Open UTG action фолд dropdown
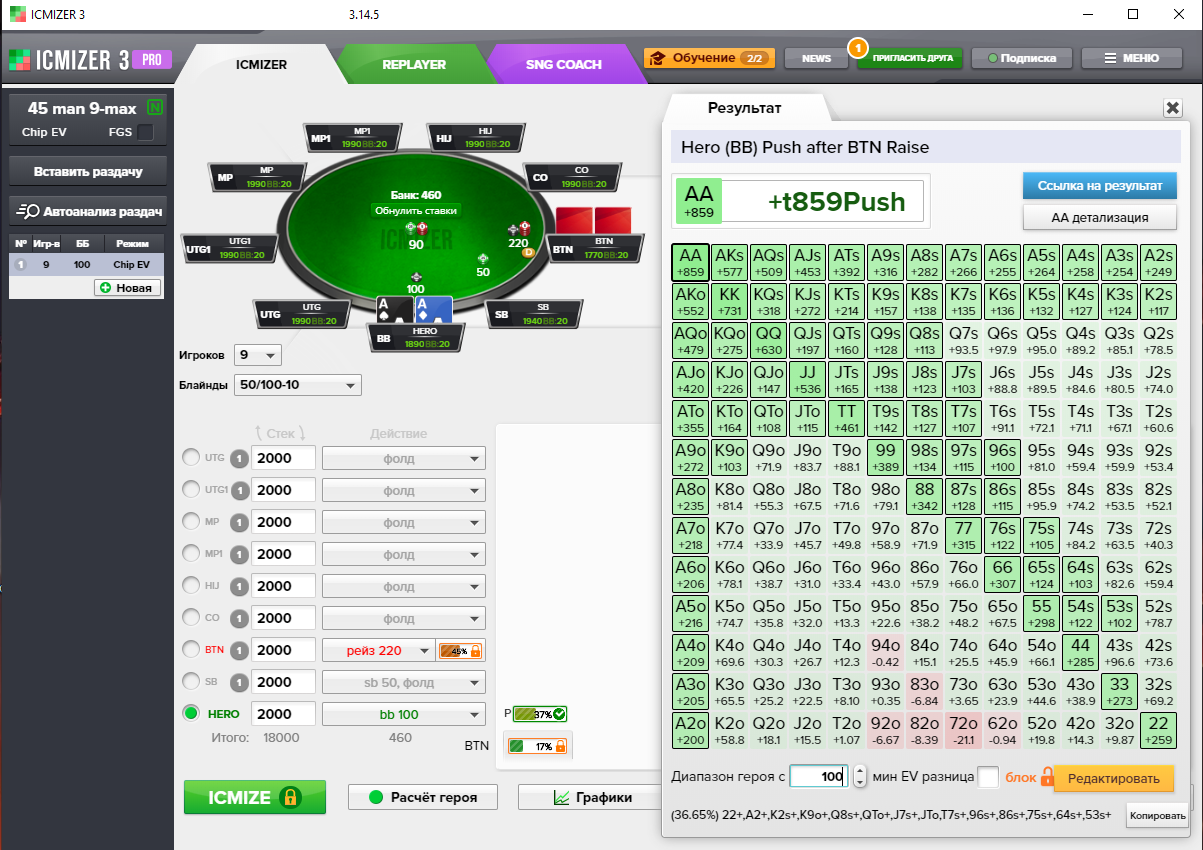Viewport: 1203px width, 850px height. (404, 458)
